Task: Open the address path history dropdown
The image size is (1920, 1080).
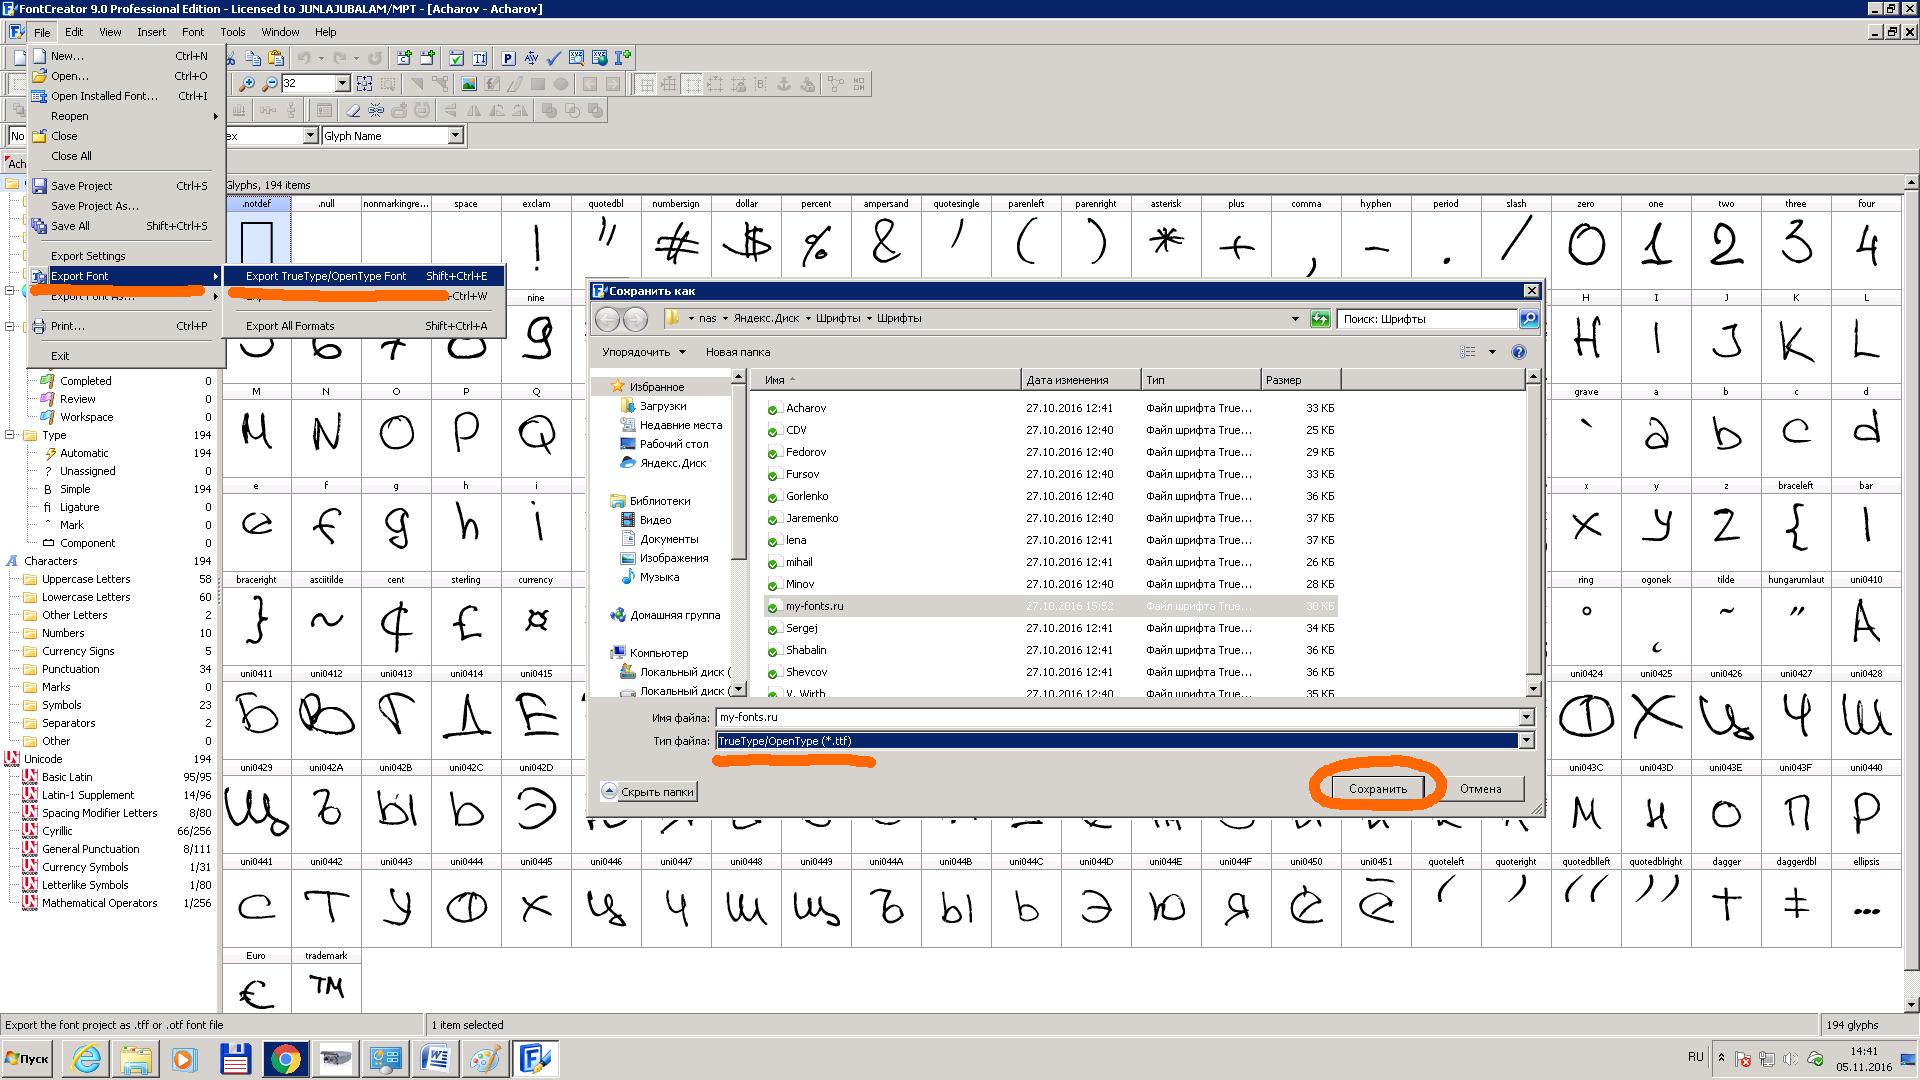Action: click(1295, 319)
